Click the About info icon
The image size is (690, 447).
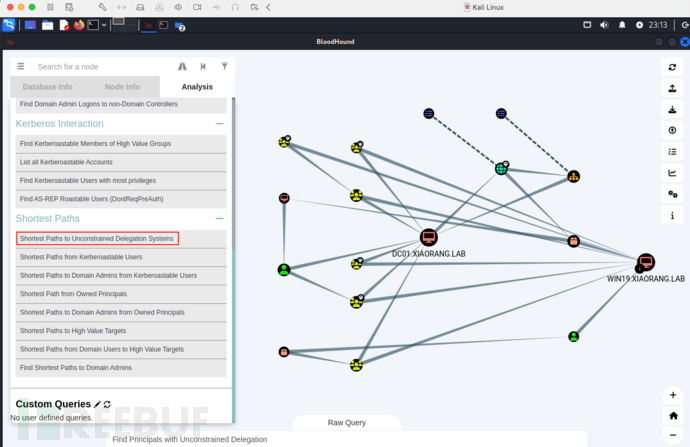[x=672, y=216]
